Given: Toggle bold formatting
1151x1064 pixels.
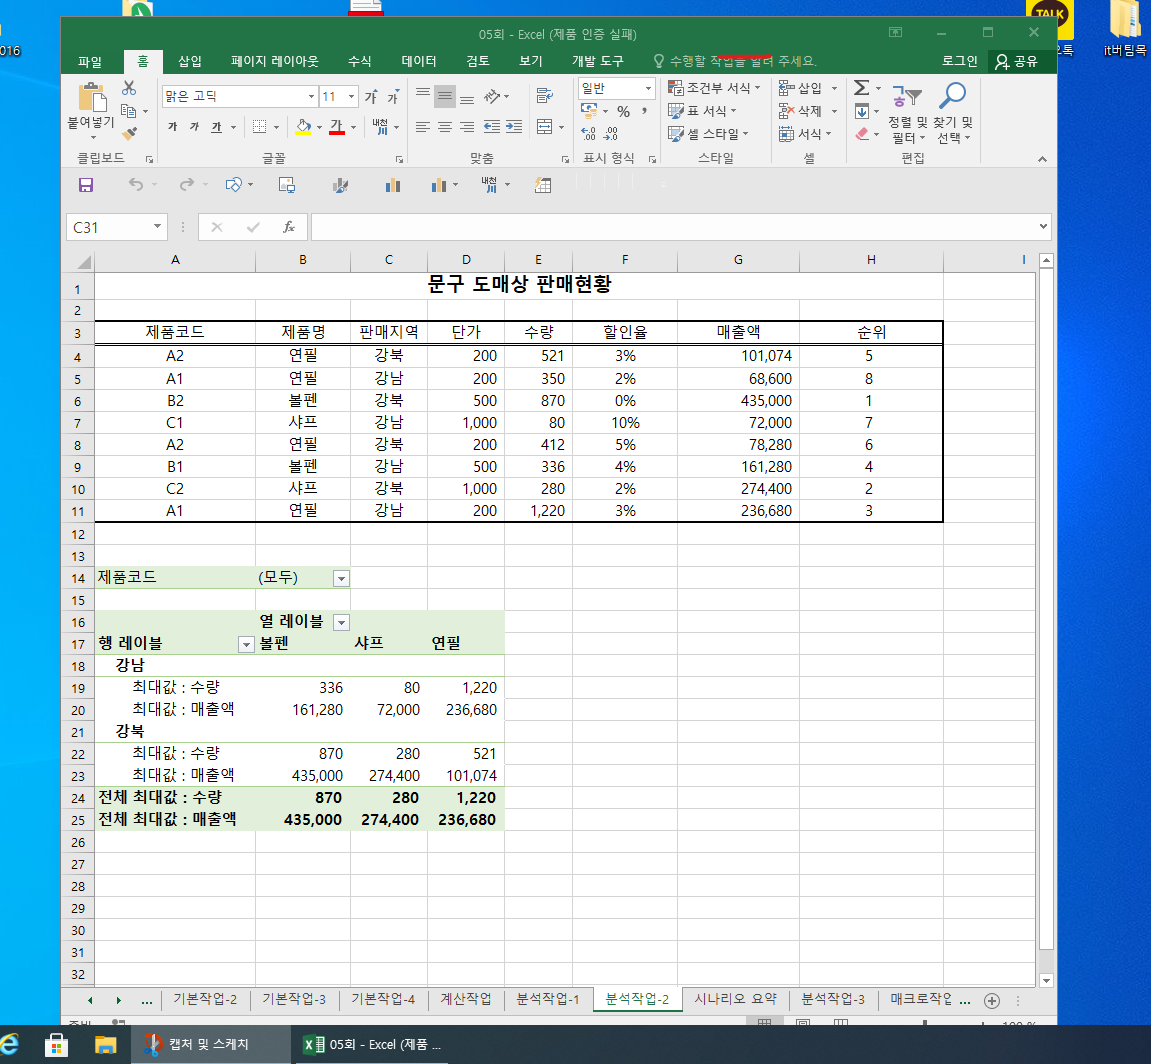Looking at the screenshot, I should tap(173, 127).
